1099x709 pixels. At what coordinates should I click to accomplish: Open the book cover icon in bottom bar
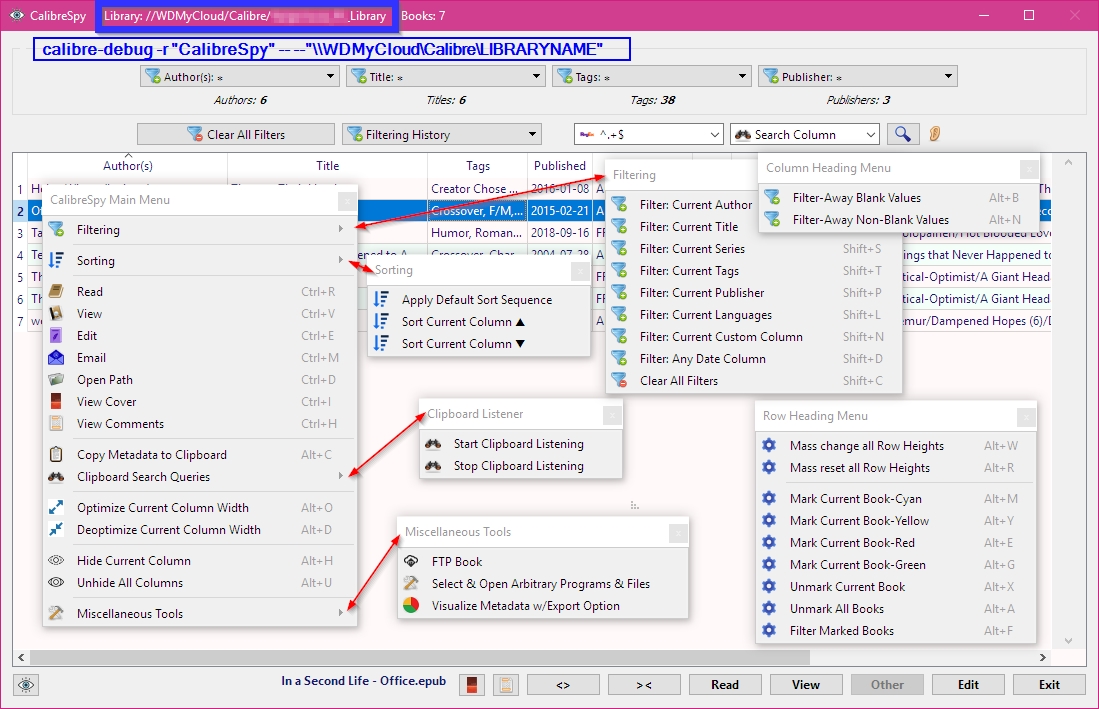[x=472, y=684]
